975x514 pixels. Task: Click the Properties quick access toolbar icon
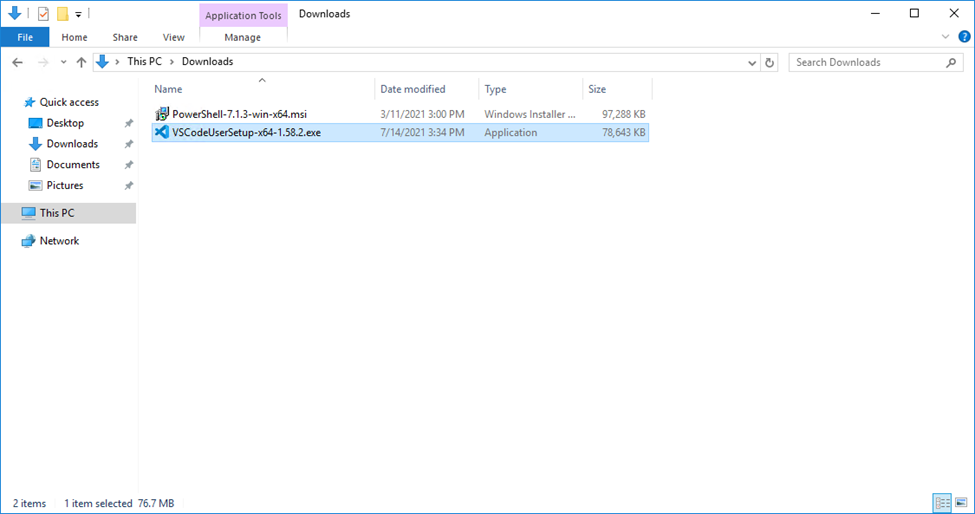[x=43, y=13]
